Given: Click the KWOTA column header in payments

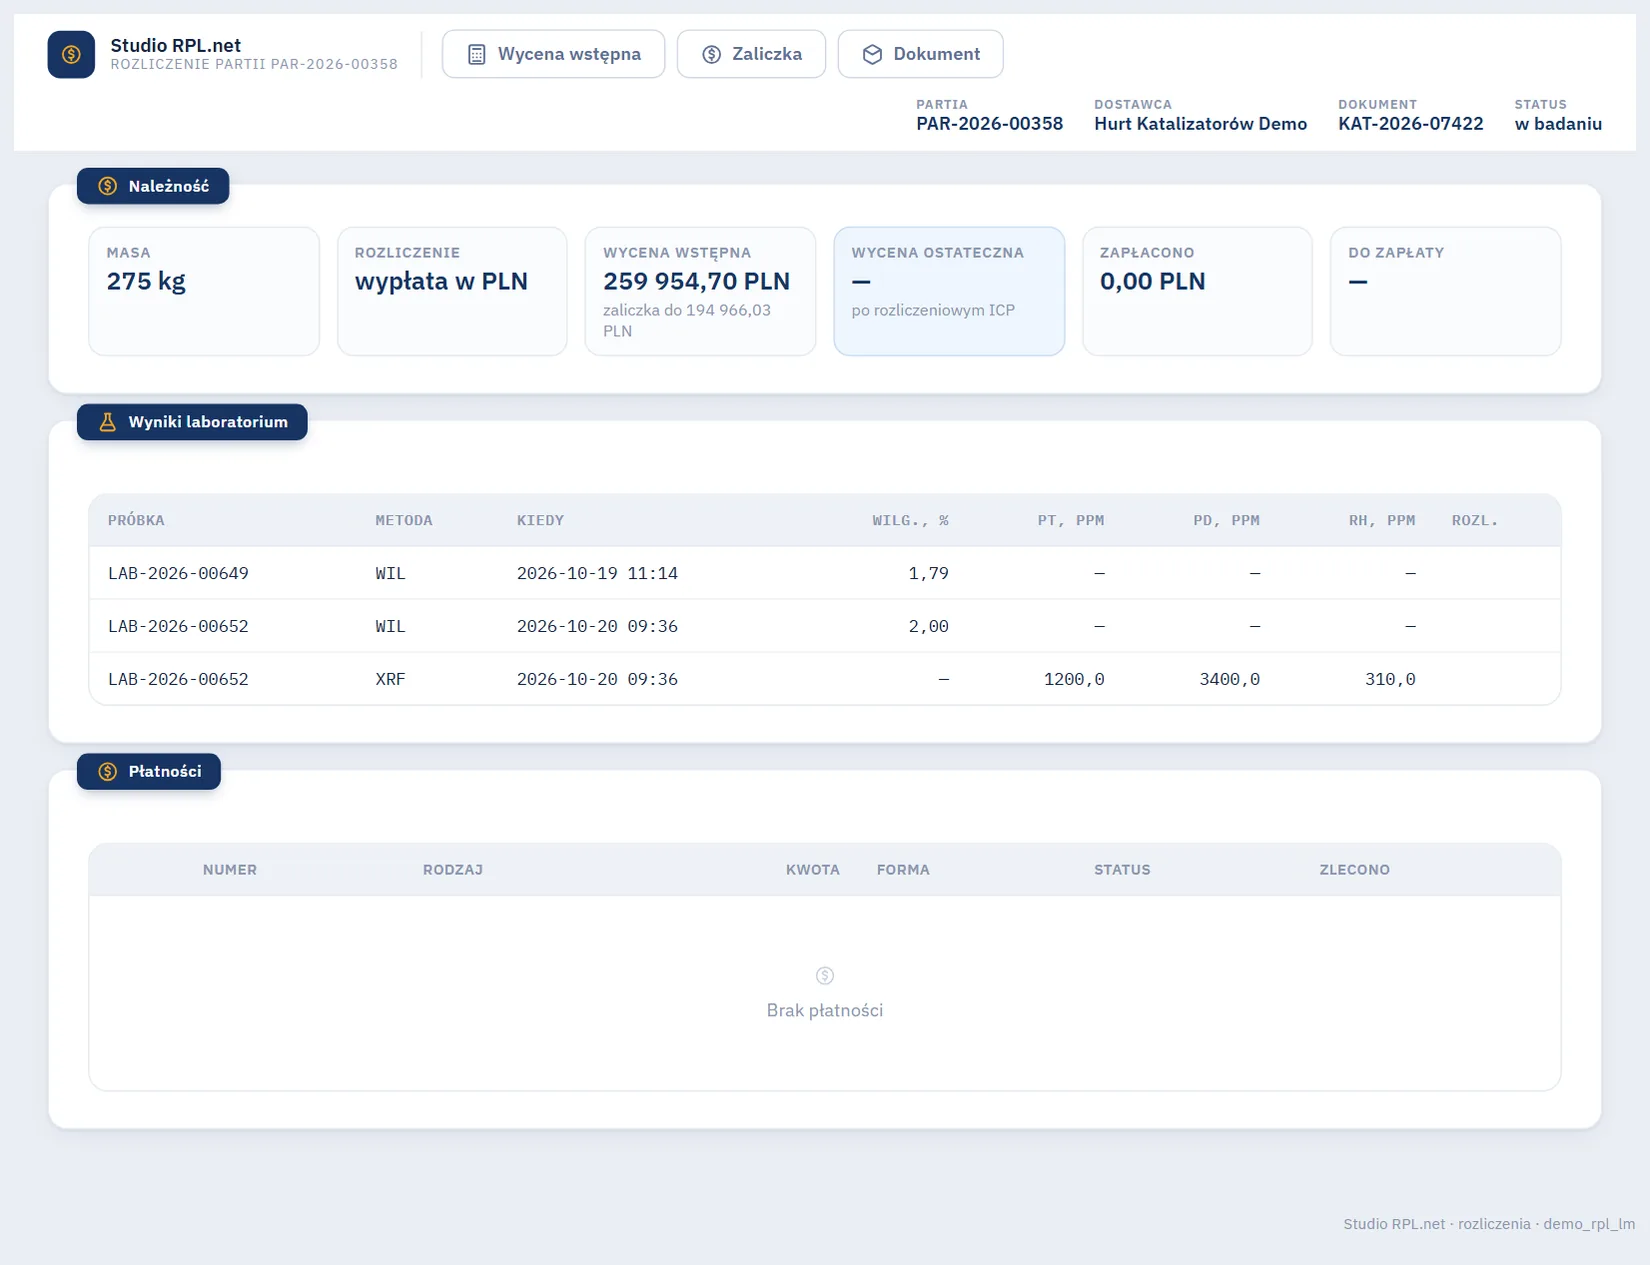Looking at the screenshot, I should [812, 870].
